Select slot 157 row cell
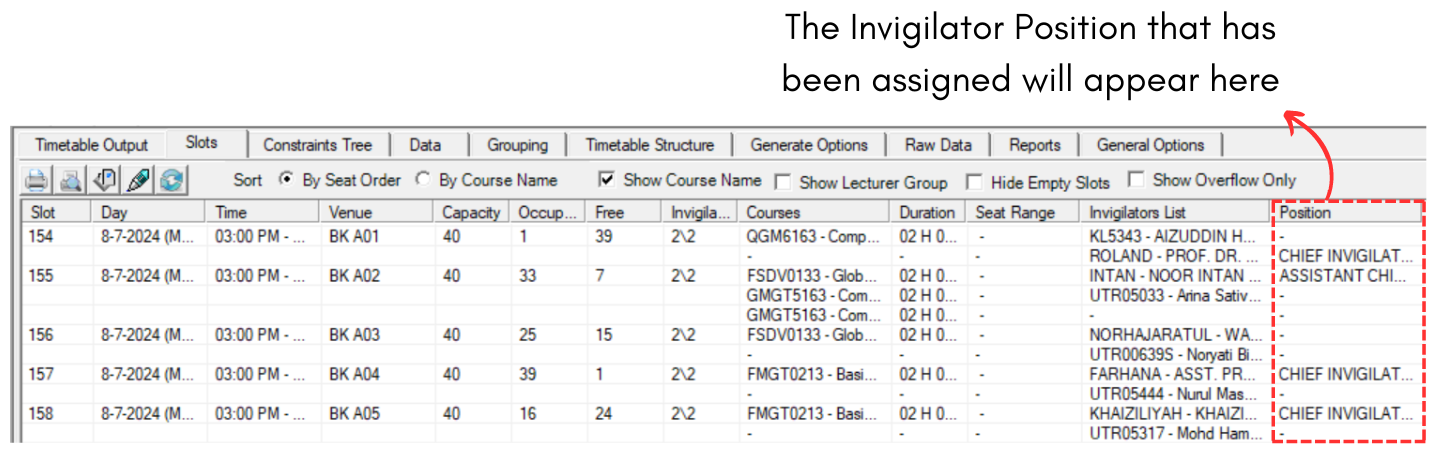This screenshot has height=451, width=1434. [44, 374]
